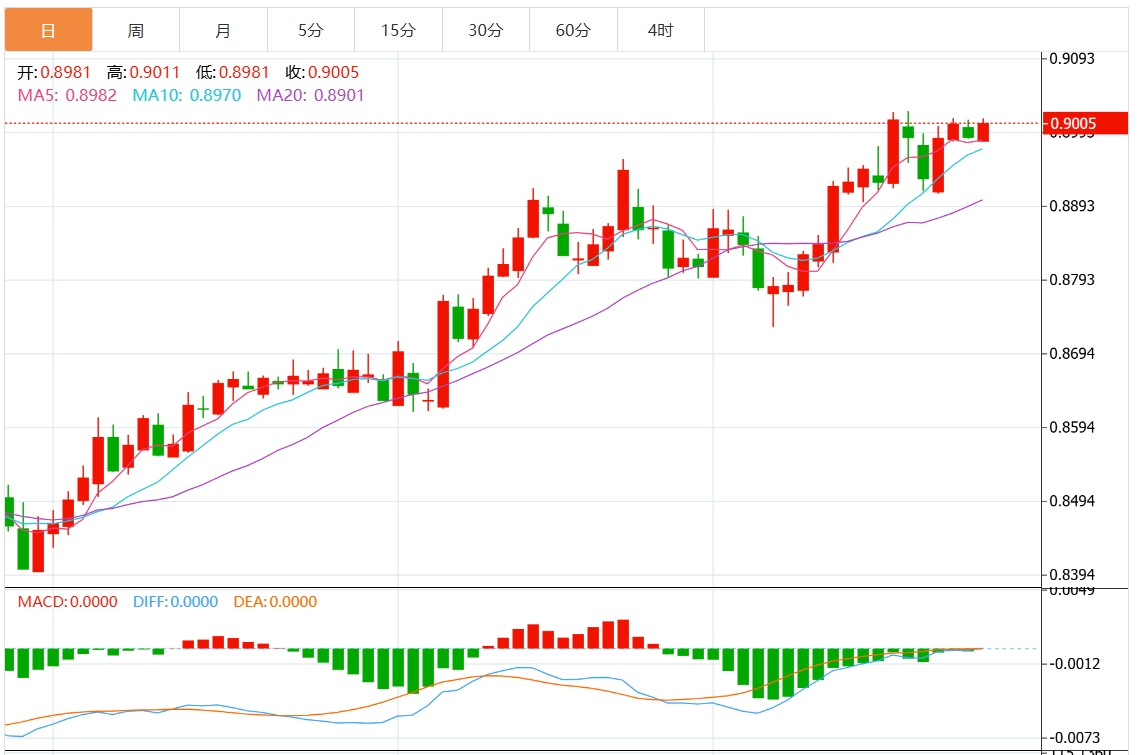
Task: Click the MACD:0.0000 label
Action: (68, 602)
